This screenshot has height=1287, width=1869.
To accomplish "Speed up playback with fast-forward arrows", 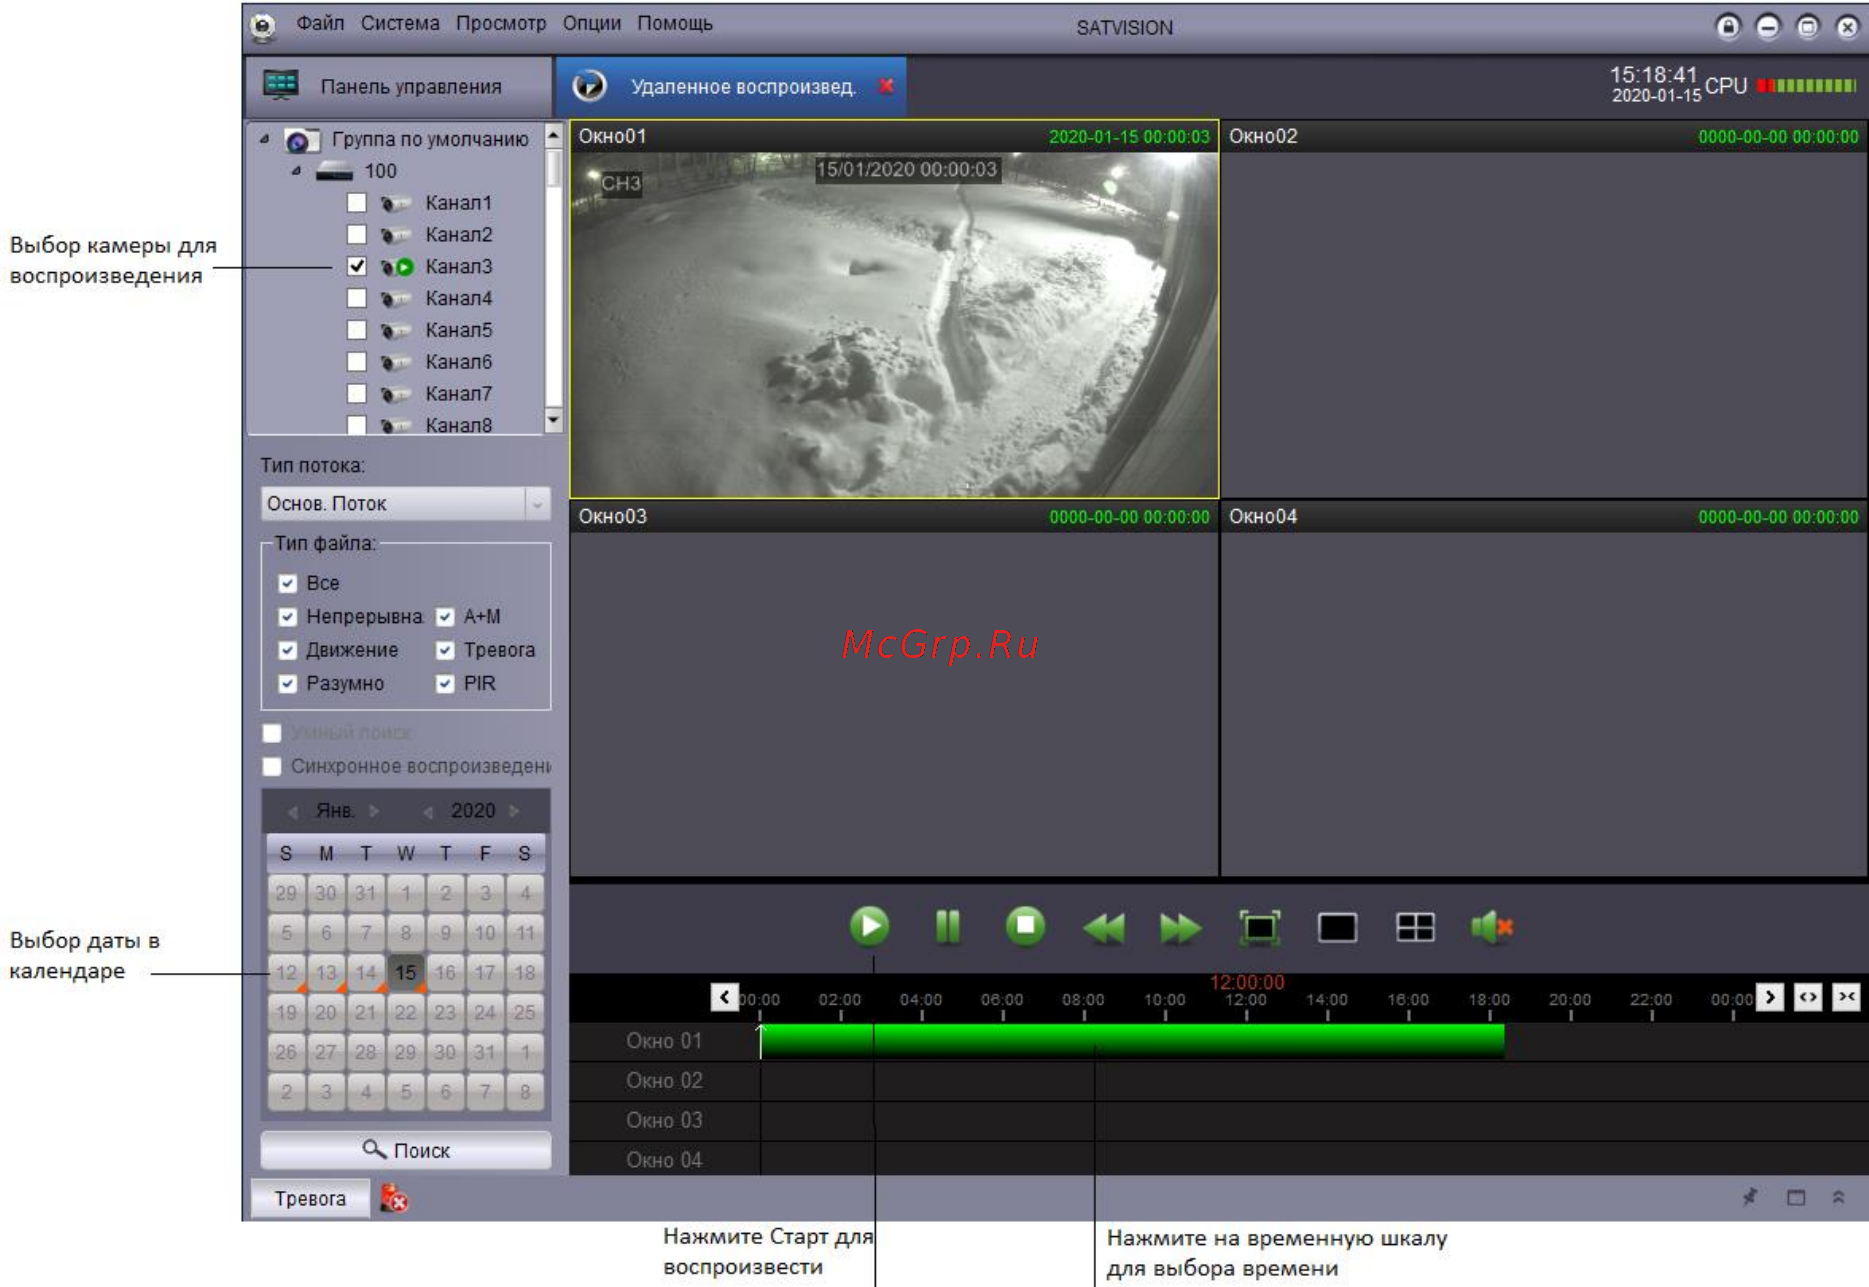I will pos(1180,928).
